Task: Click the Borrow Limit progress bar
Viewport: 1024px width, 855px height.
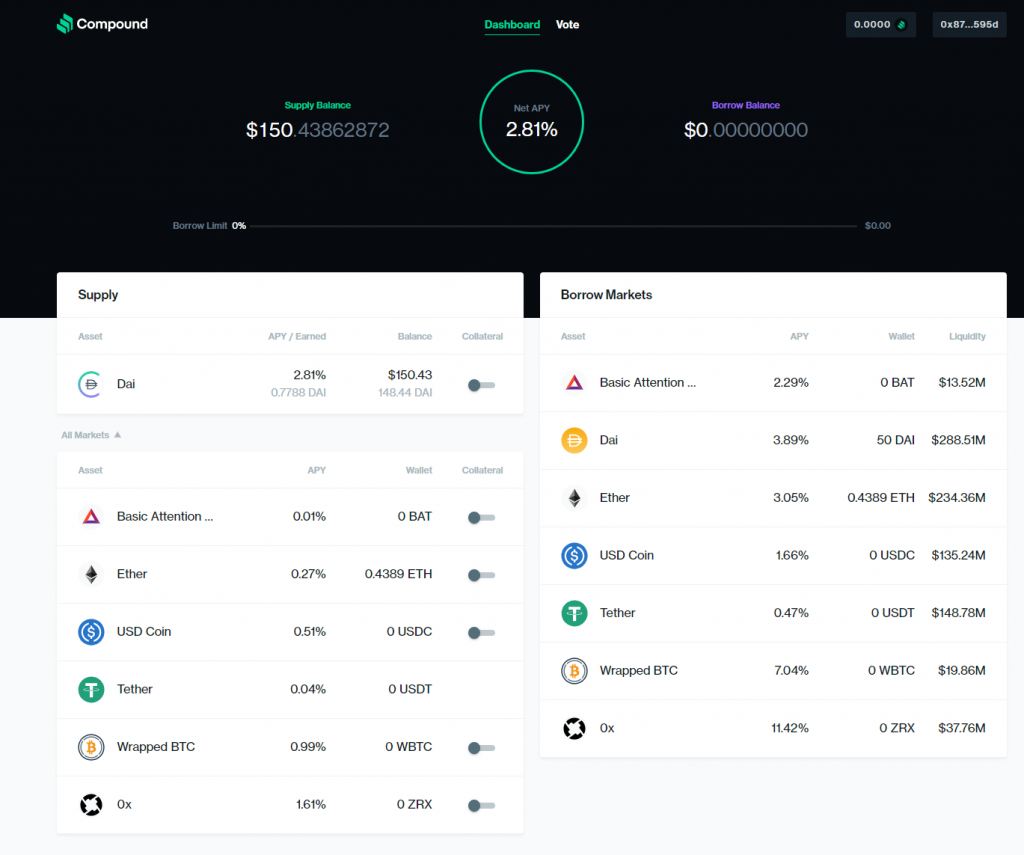Action: [x=555, y=227]
